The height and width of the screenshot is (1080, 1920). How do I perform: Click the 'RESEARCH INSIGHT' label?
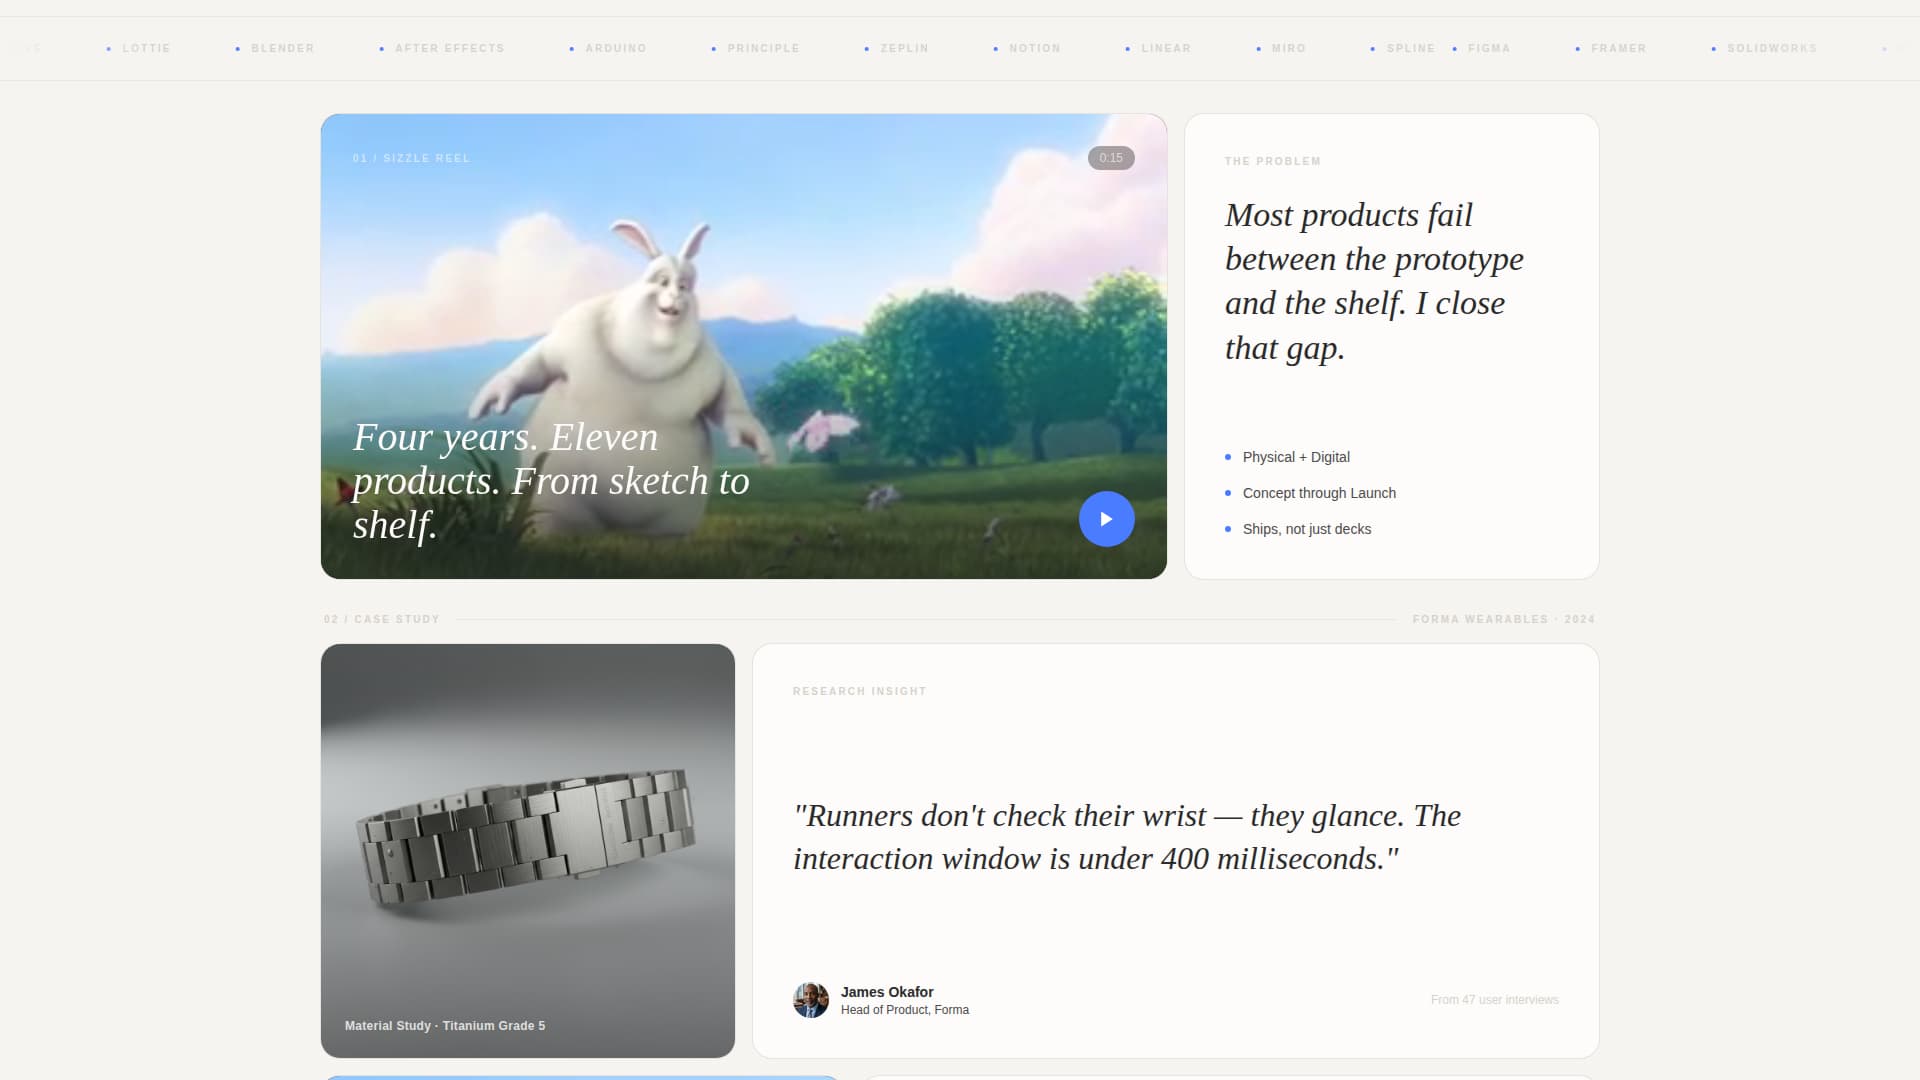pos(860,691)
